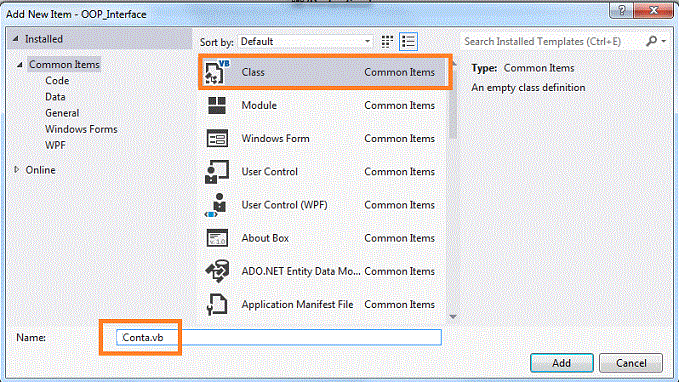Click the Cancel button

631,363
